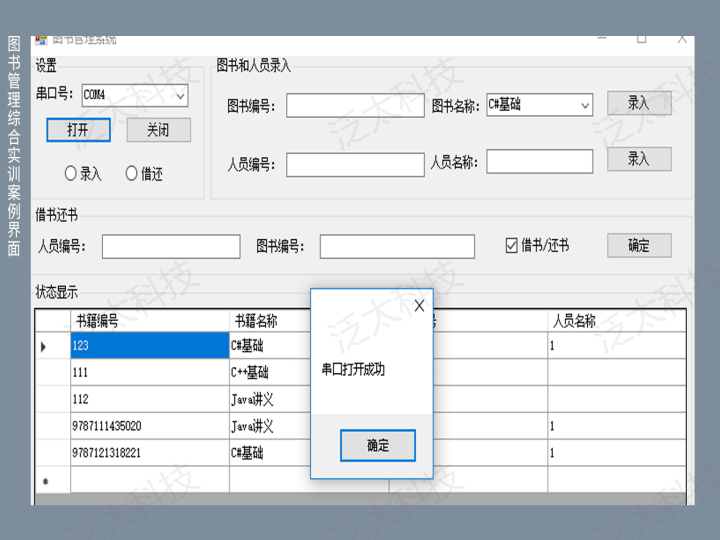Toggle the 借书/还书 checkbox
This screenshot has height=540, width=720.
click(x=512, y=245)
